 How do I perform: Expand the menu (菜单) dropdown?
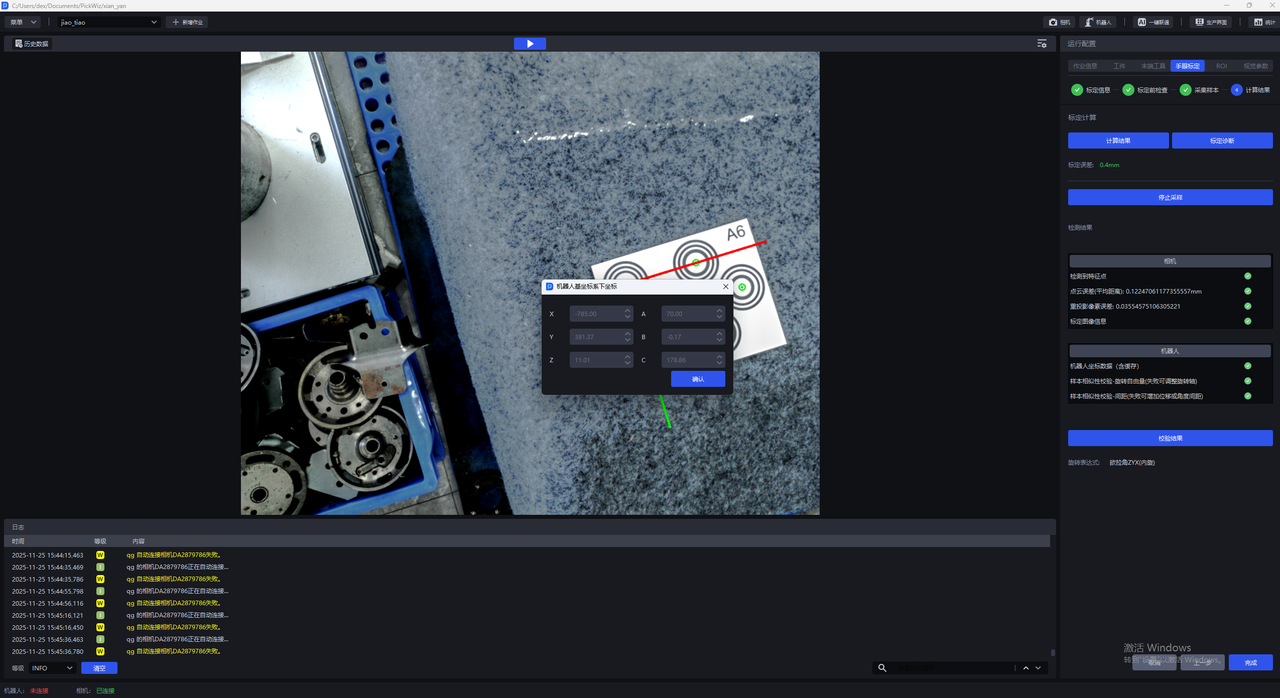tap(22, 22)
